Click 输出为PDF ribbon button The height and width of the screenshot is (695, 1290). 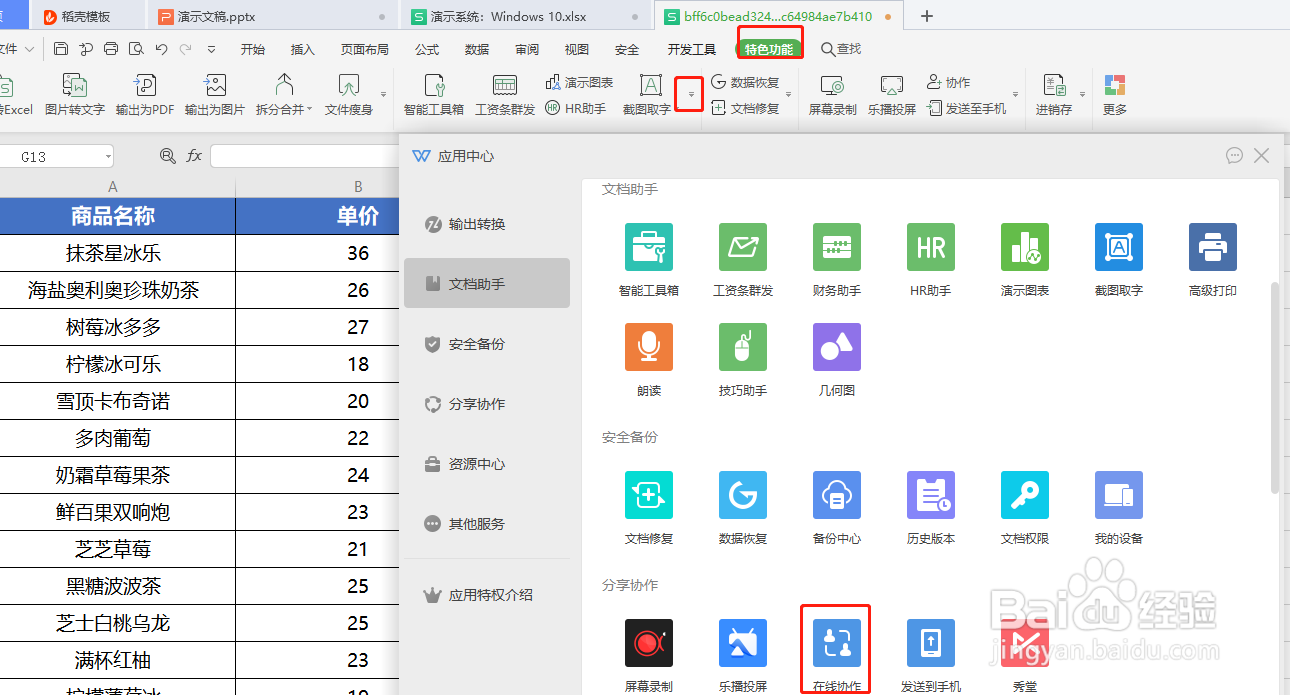(145, 95)
